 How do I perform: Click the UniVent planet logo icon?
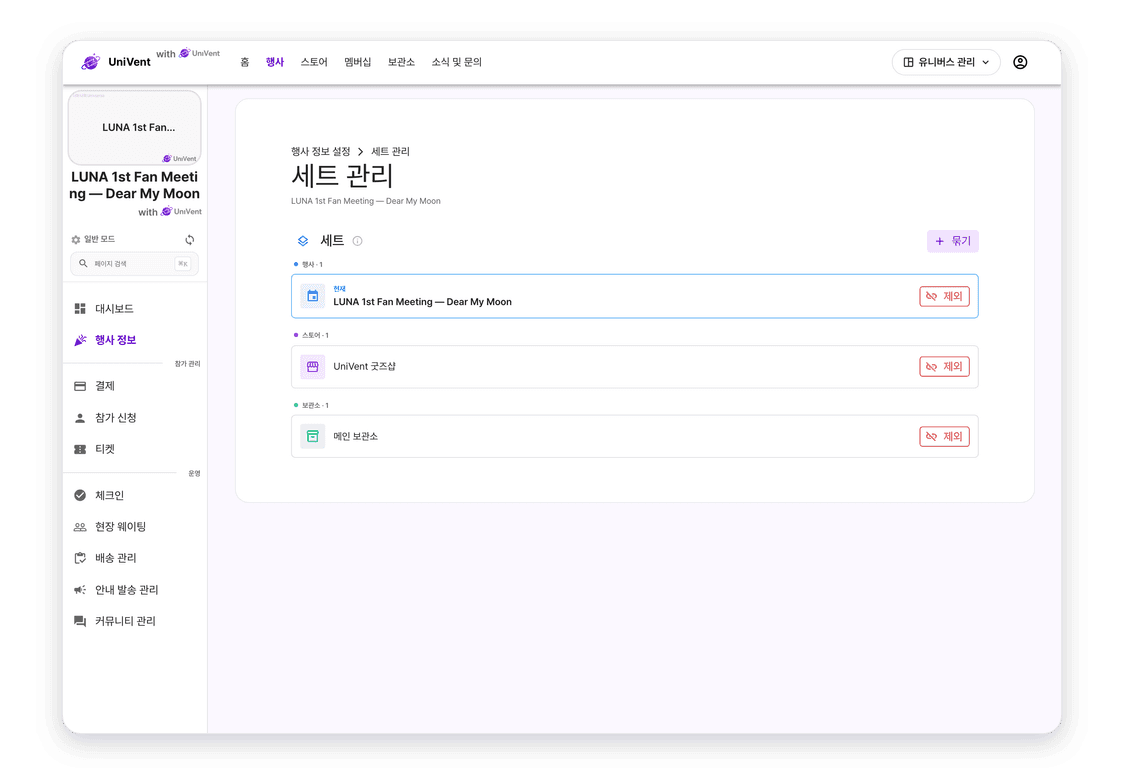(x=91, y=62)
